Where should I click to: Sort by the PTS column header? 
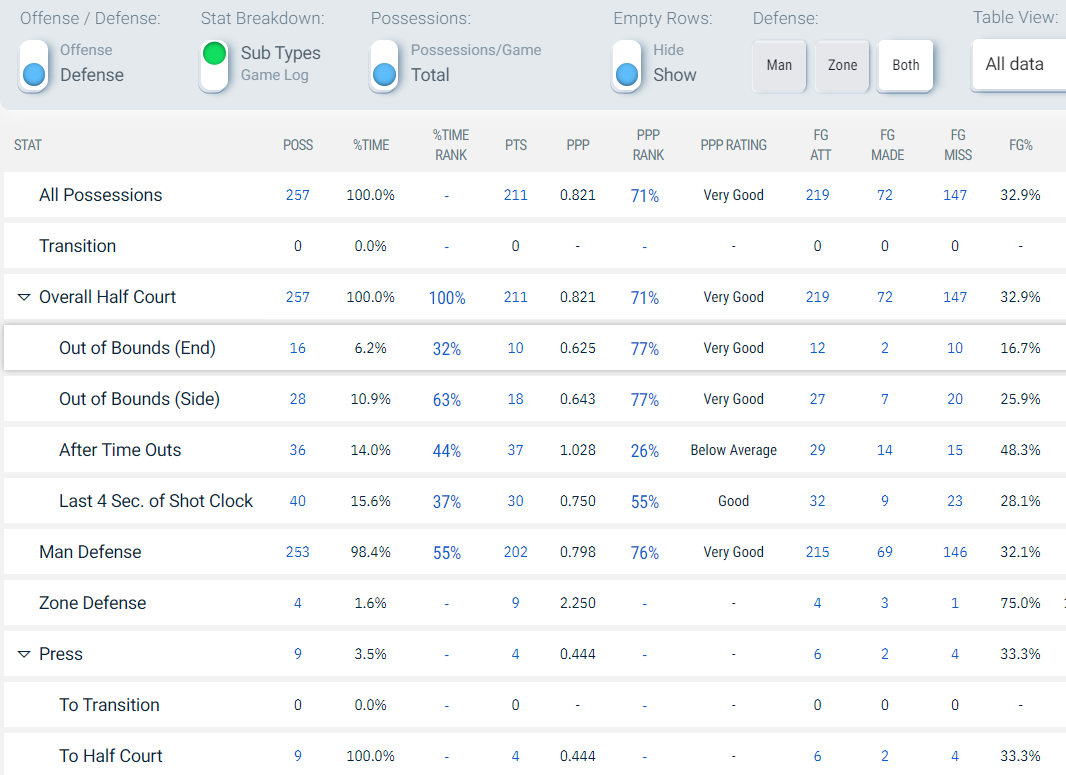[x=516, y=145]
